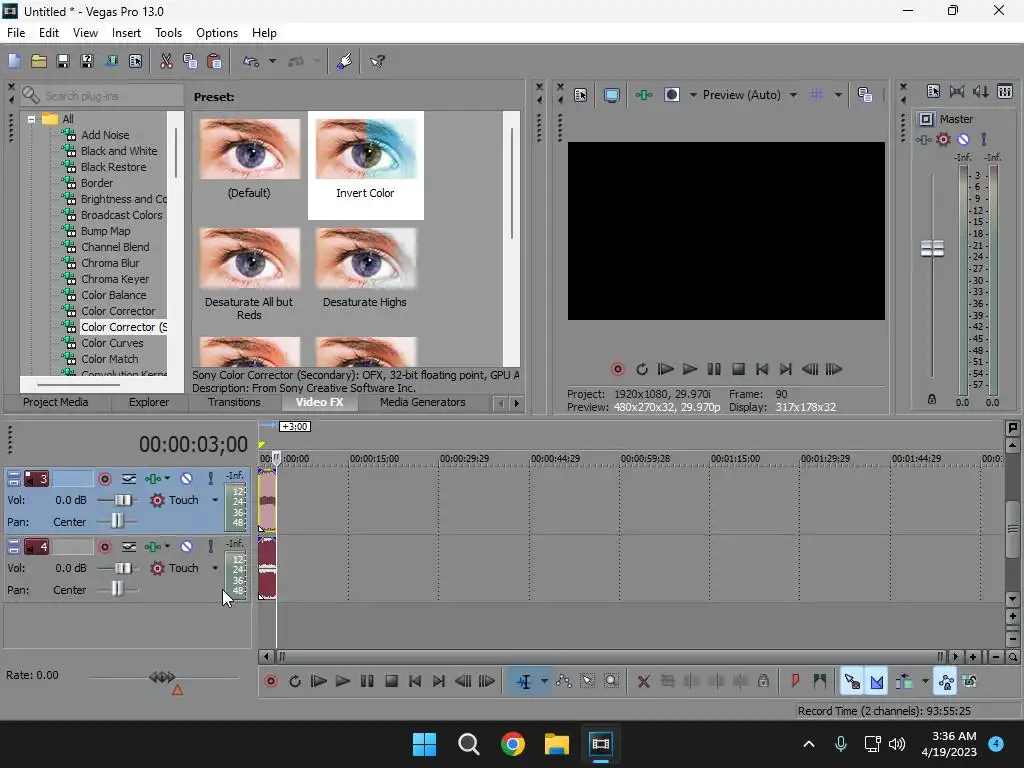Save the project using the floppy disk icon
This screenshot has width=1024, height=768.
(63, 61)
